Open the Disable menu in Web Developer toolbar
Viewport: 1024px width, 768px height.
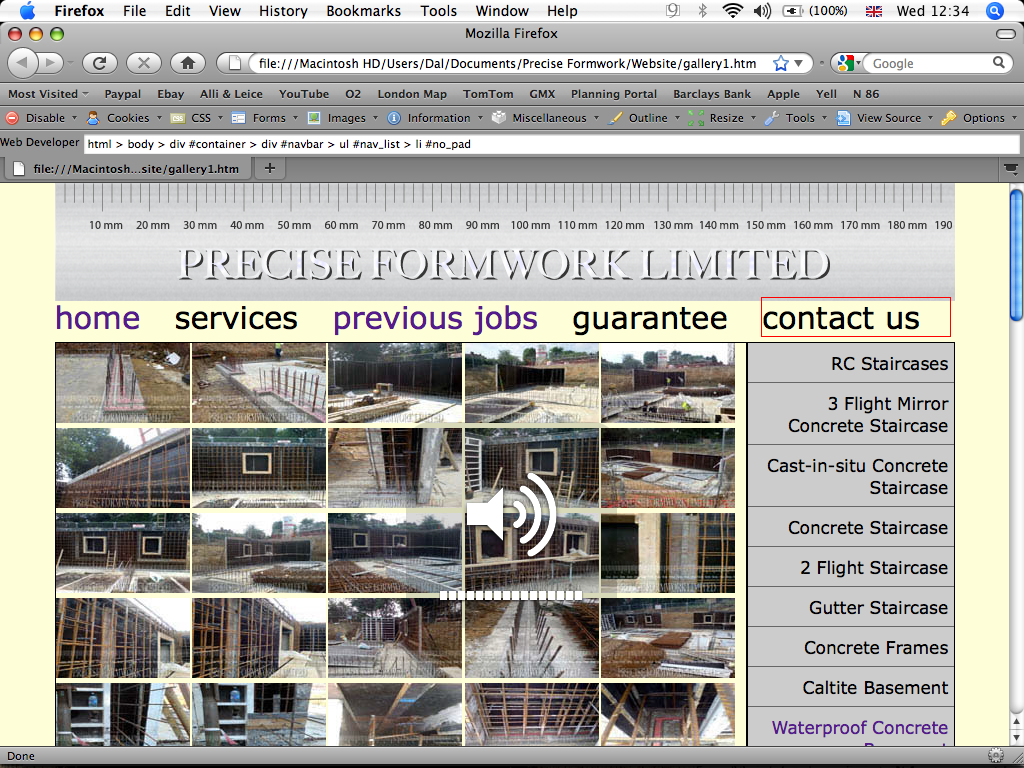41,118
